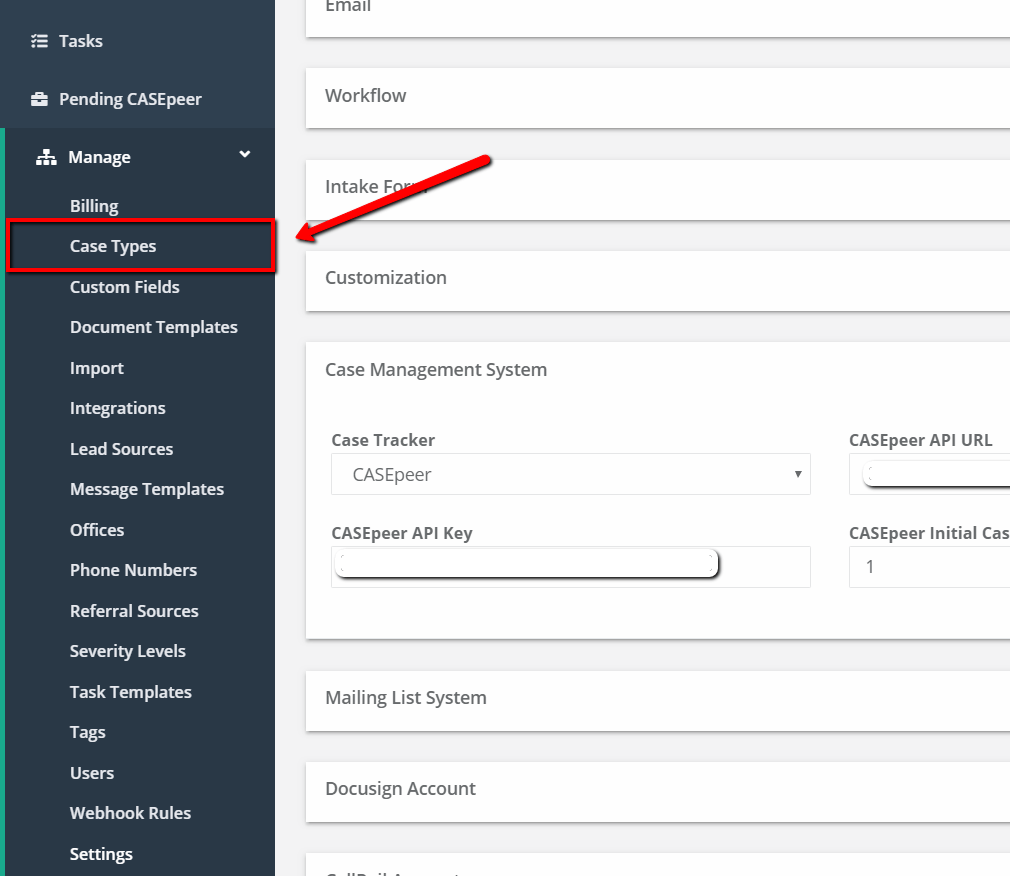Screen dimensions: 1010x876
Task: Click the Severity Levels option
Action: tap(127, 651)
